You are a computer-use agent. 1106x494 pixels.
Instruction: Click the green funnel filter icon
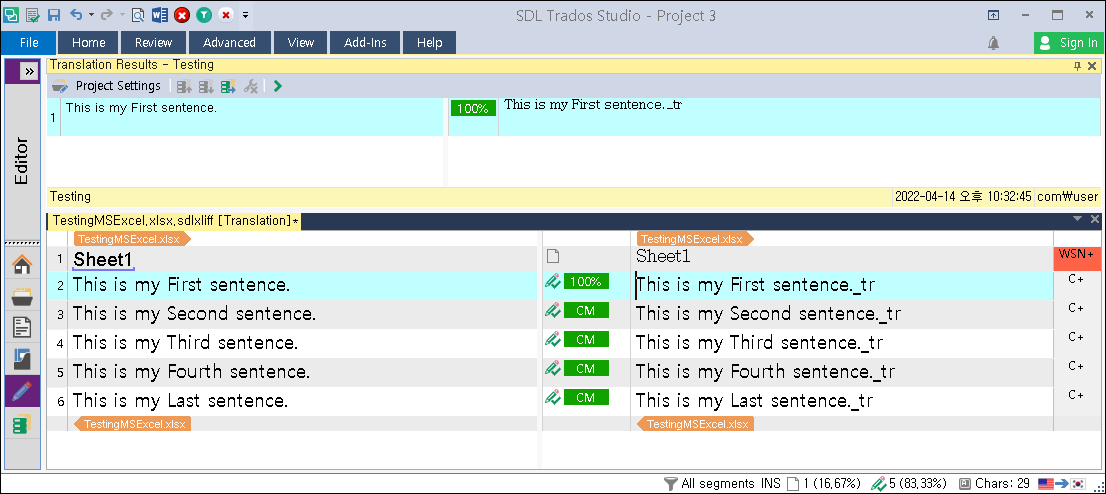(x=203, y=15)
